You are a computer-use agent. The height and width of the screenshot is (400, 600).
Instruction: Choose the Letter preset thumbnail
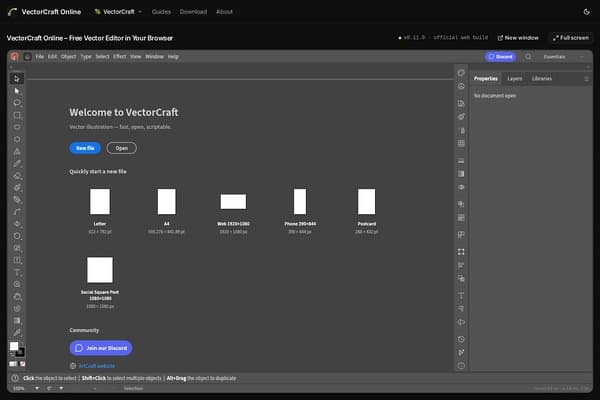coord(100,201)
